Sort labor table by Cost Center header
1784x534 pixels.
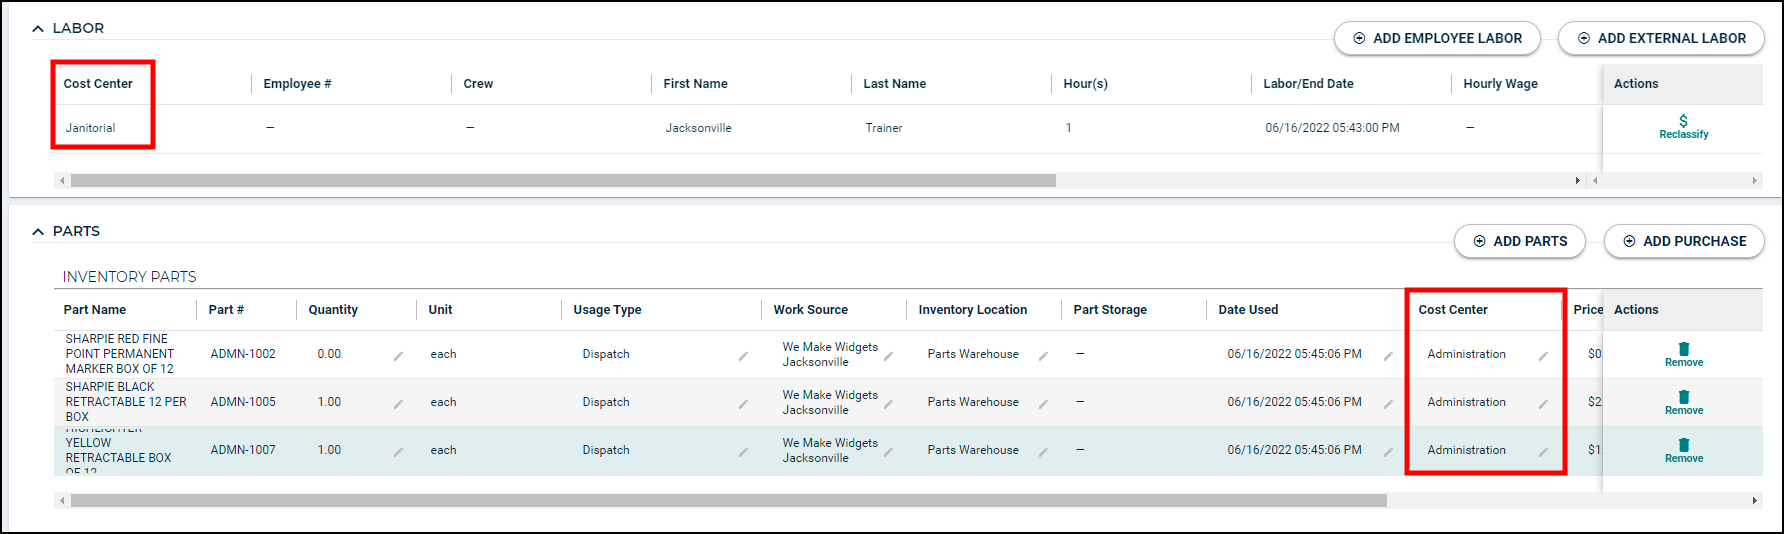coord(98,84)
